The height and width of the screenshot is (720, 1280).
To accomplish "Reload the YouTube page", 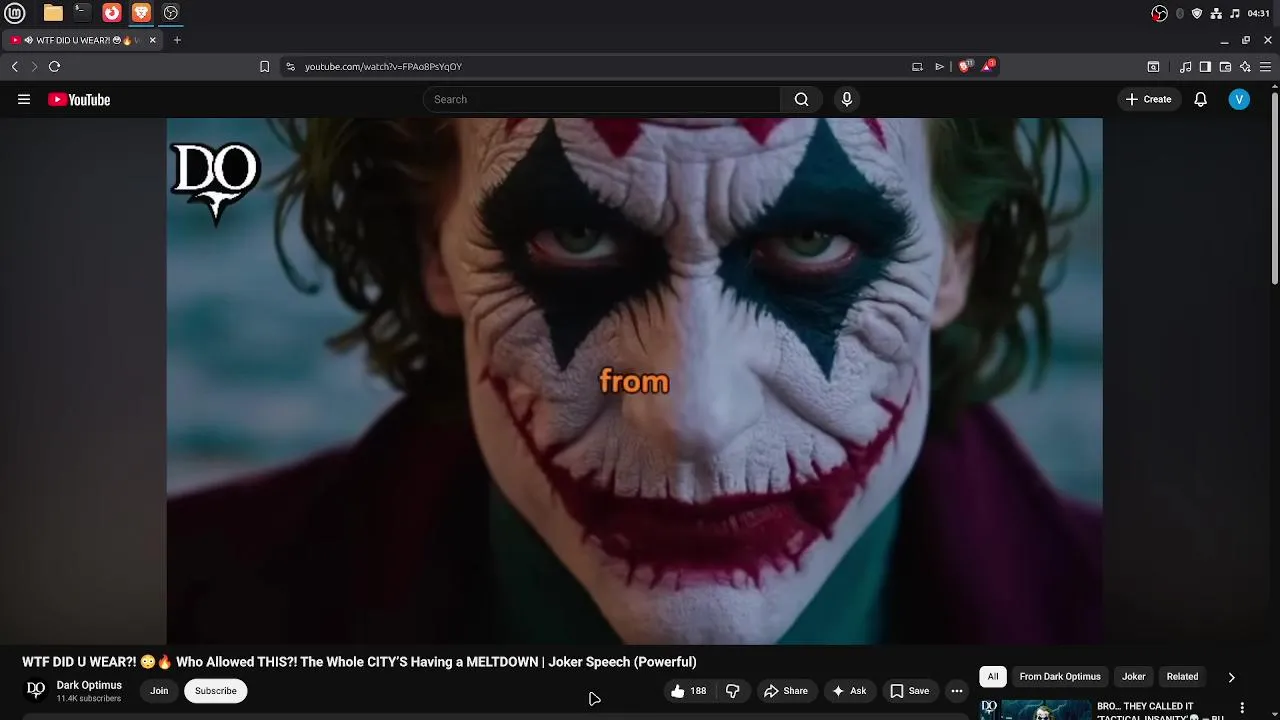I will pos(54,66).
